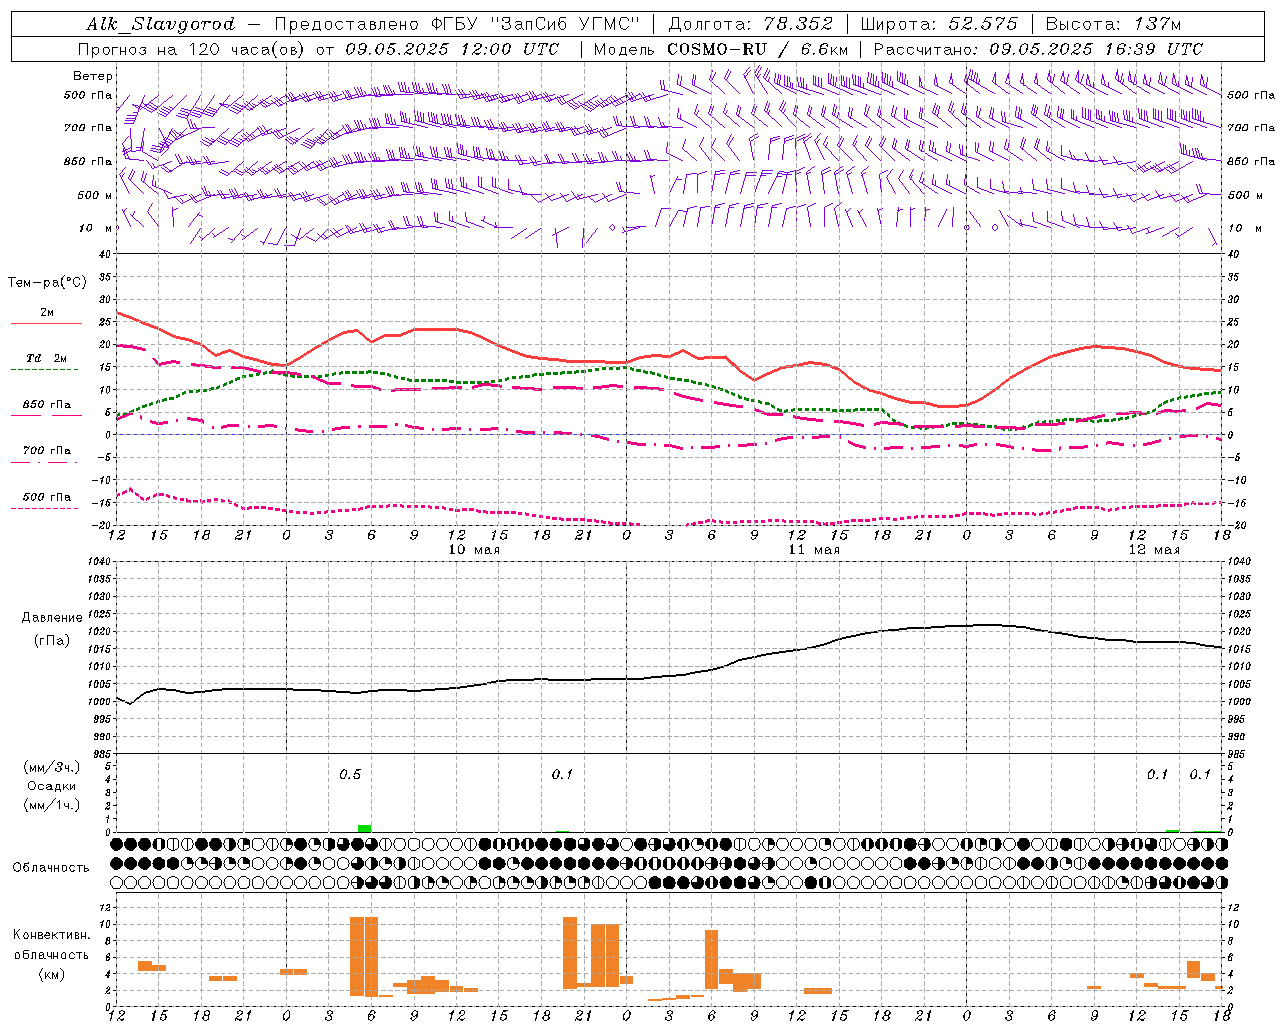Click the 850 гПа temperature legend entry
The height and width of the screenshot is (1024, 1280).
(x=47, y=405)
